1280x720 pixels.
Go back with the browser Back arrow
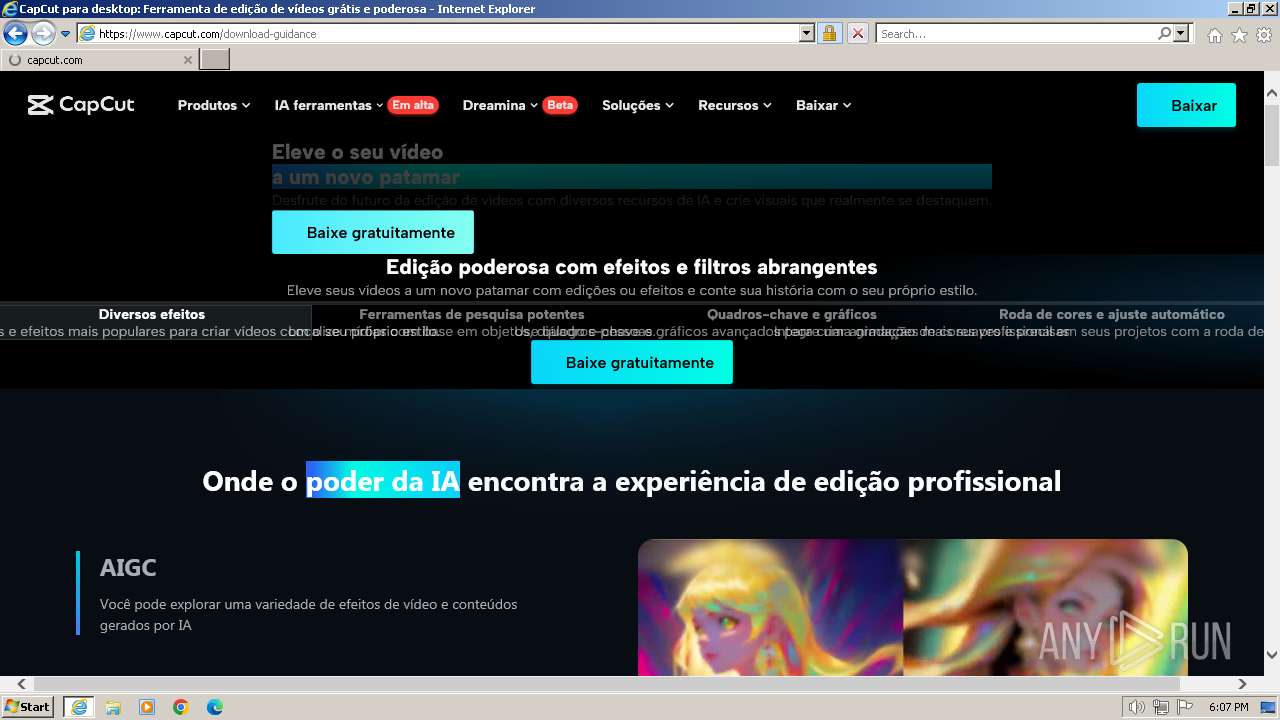click(x=16, y=34)
